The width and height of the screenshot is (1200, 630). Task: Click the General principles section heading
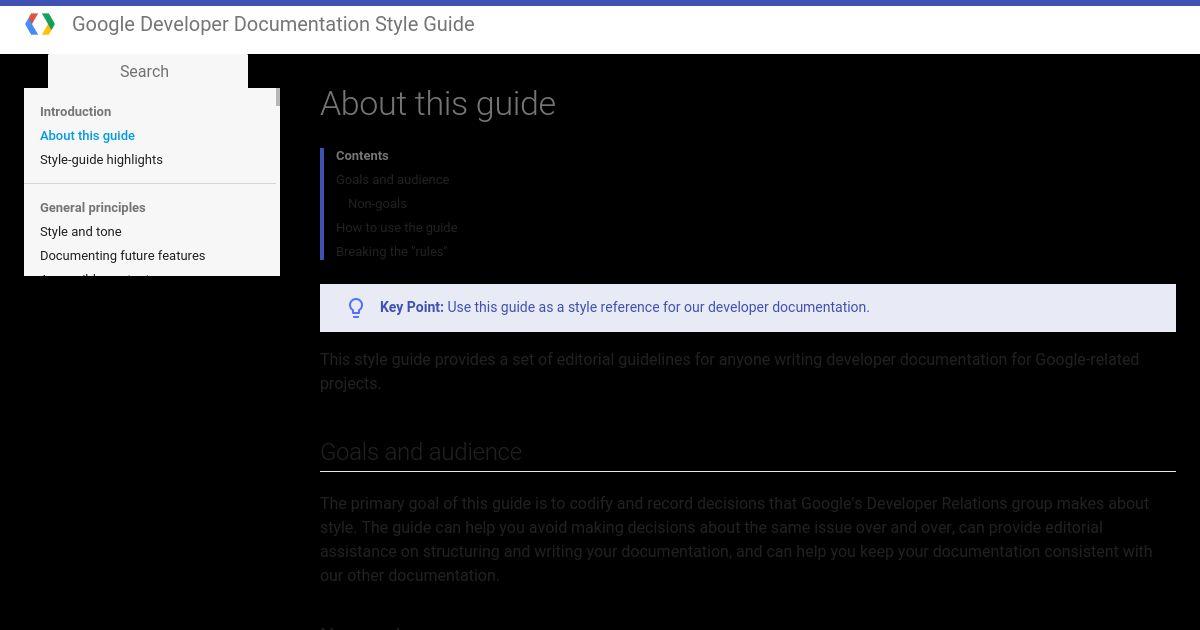coord(93,208)
